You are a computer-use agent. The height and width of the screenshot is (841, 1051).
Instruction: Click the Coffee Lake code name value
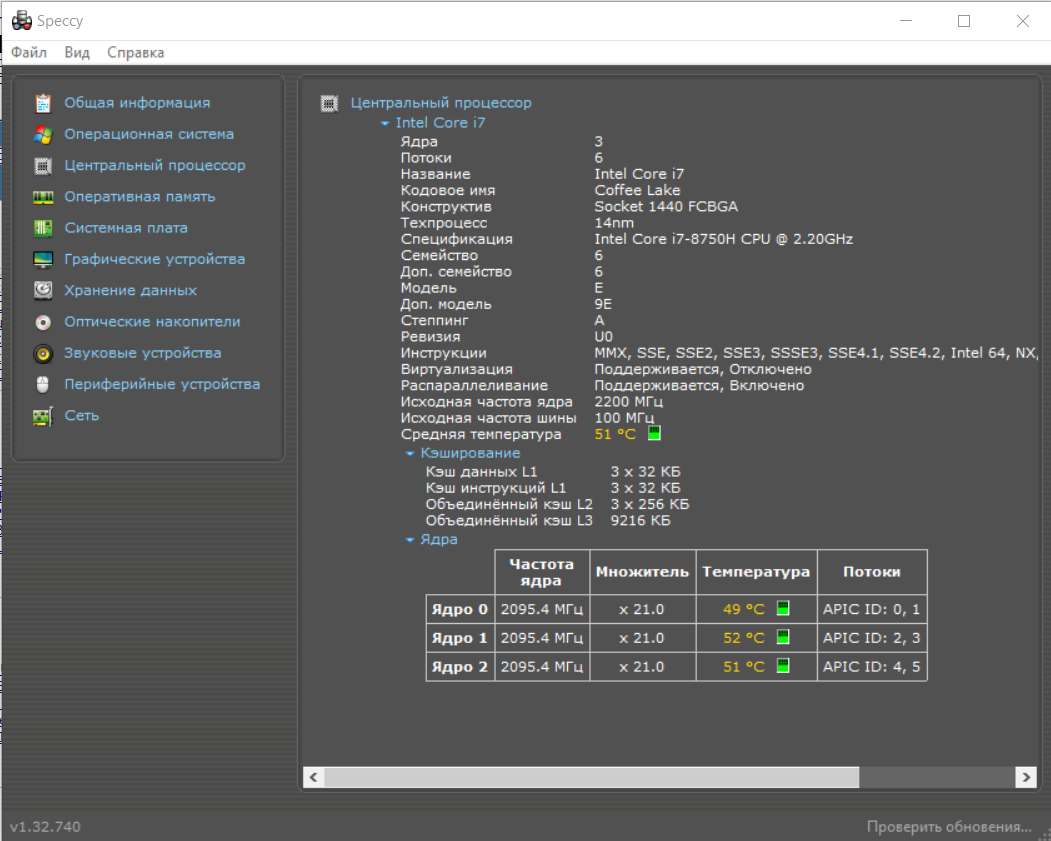(637, 190)
